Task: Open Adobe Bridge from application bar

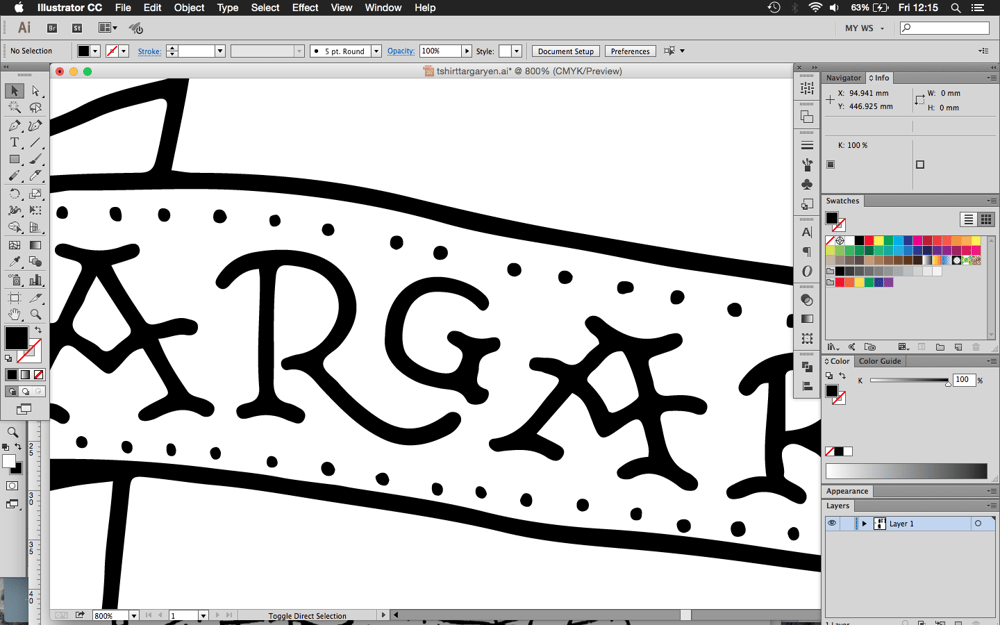Action: 52,28
